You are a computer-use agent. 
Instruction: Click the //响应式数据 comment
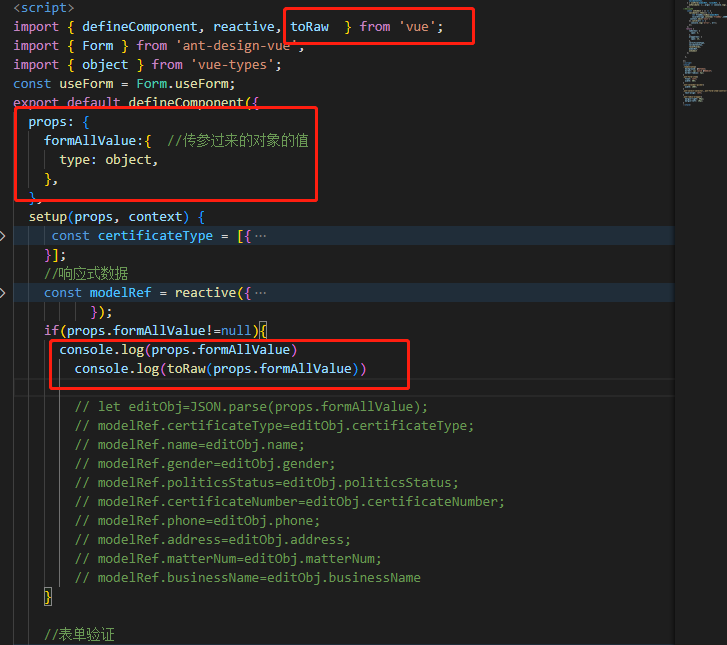(86, 274)
